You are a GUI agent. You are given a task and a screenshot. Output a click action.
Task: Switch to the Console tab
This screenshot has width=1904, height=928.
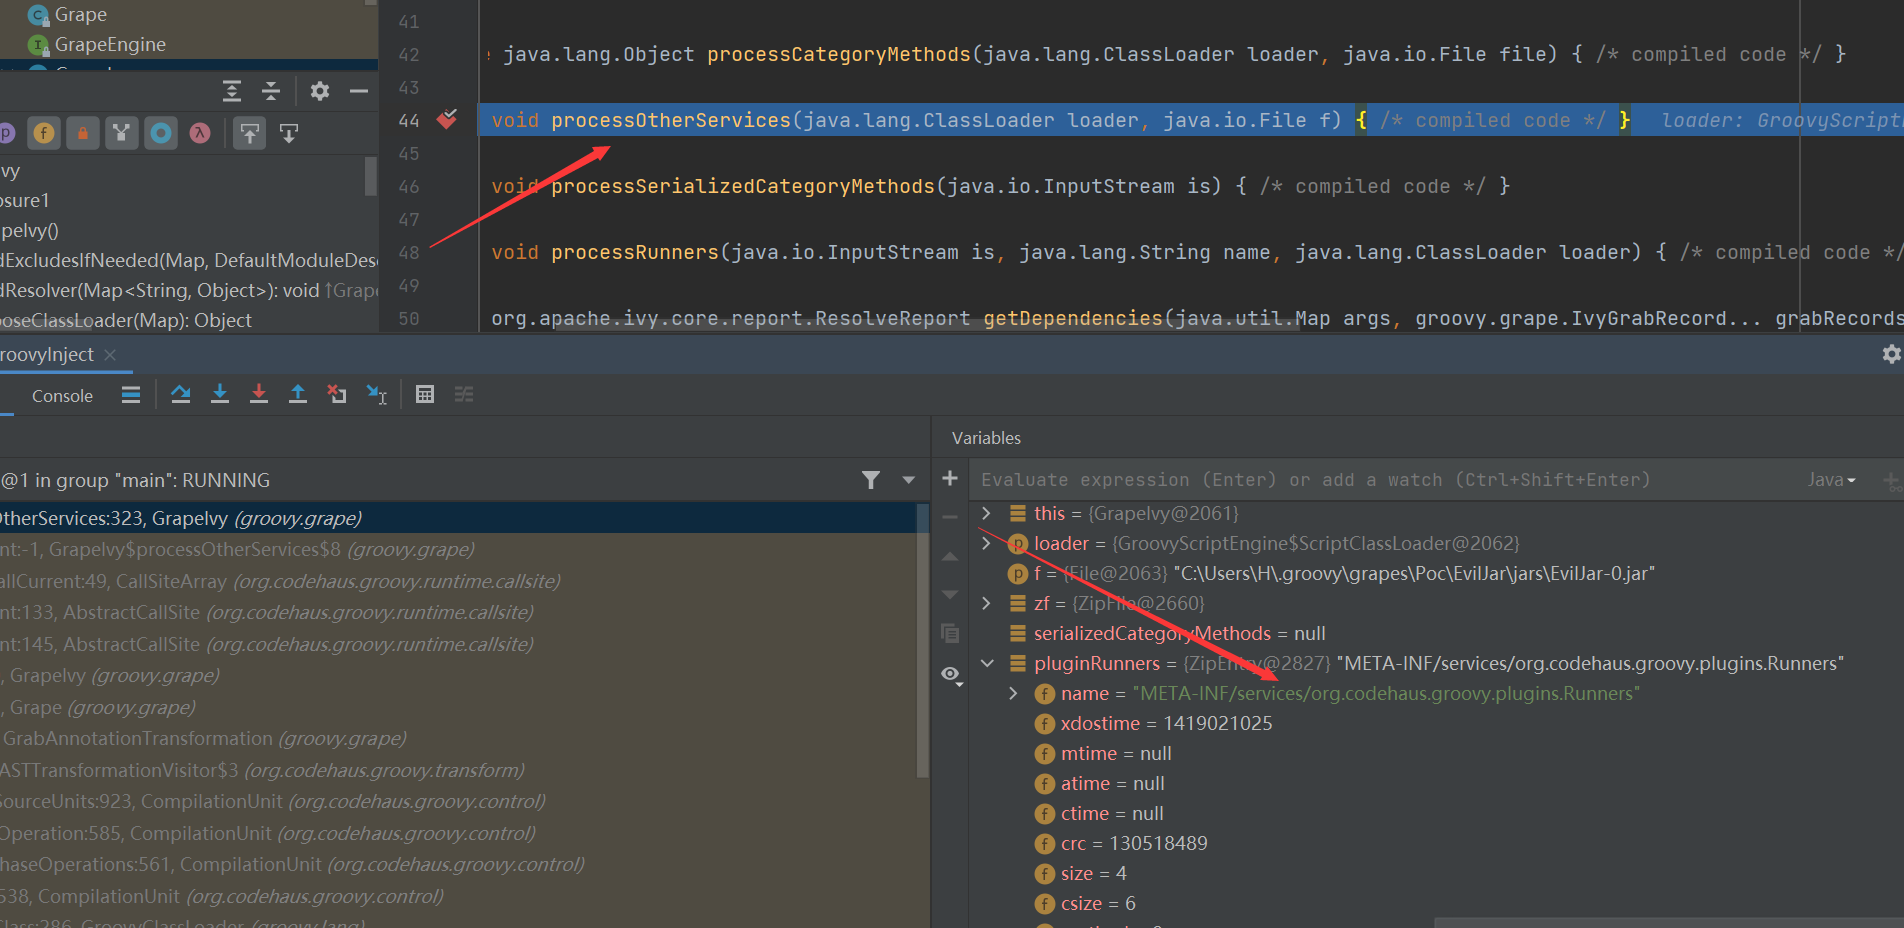(62, 396)
